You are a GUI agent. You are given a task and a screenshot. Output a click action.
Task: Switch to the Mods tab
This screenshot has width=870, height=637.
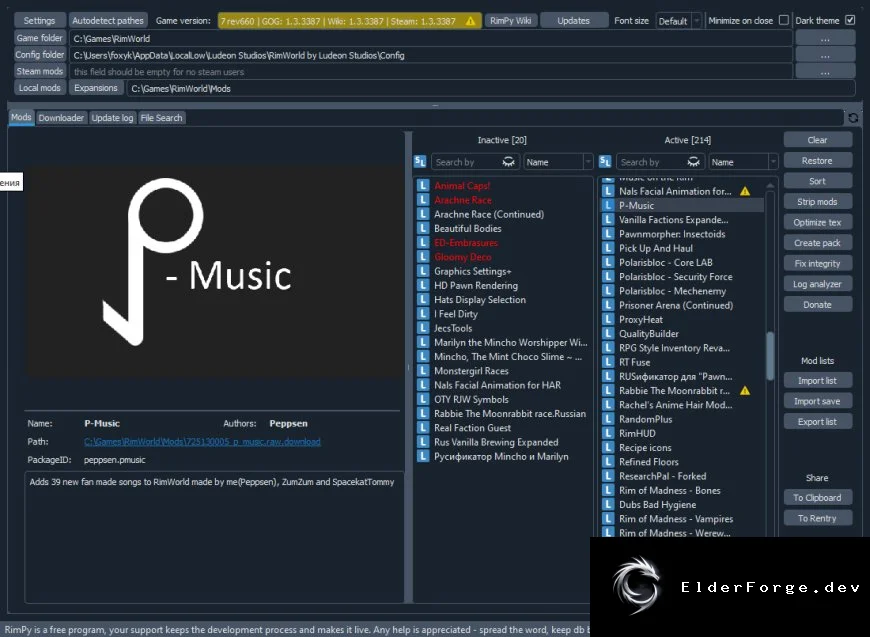tap(21, 117)
